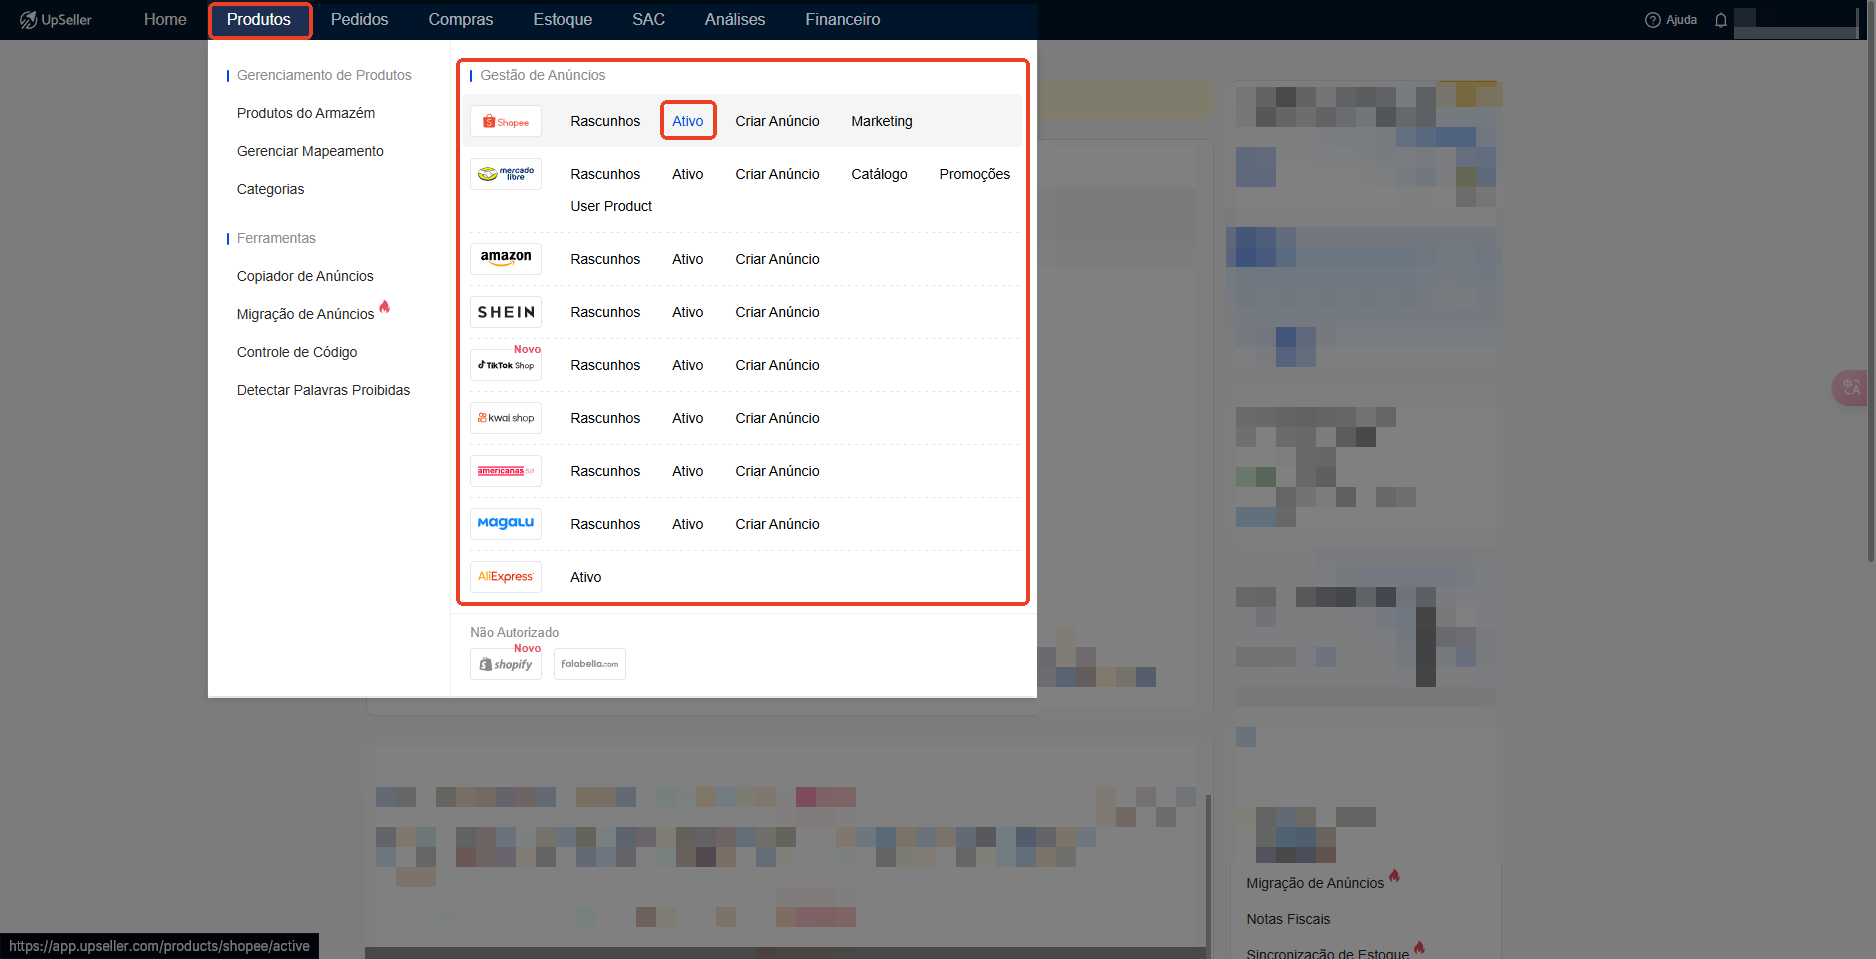1876x959 pixels.
Task: Open Copiador de Anúncios tool
Action: point(305,276)
